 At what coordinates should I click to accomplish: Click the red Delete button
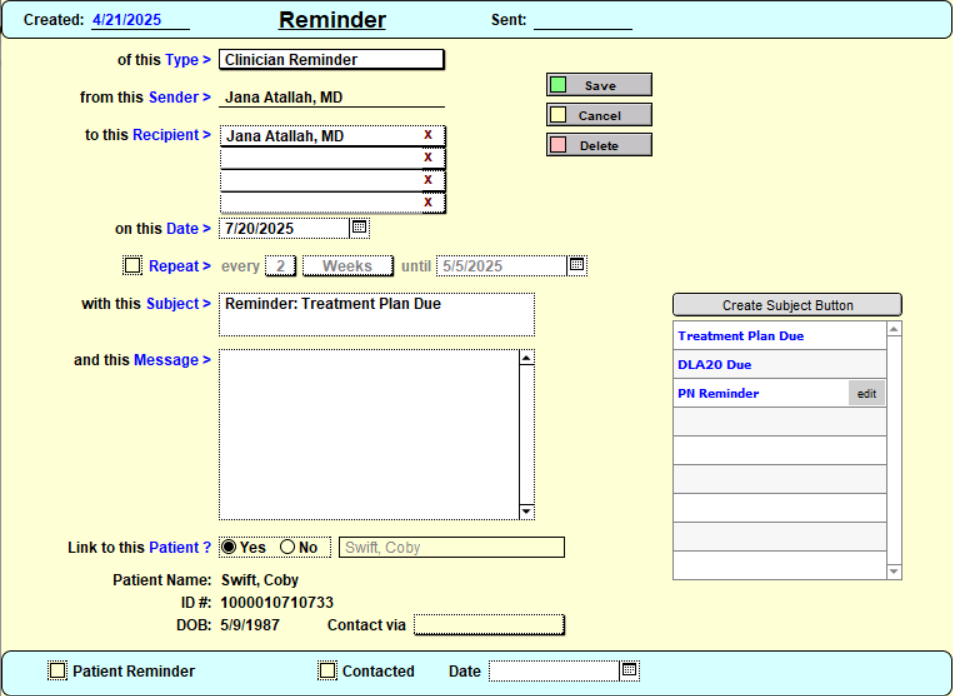pos(599,146)
